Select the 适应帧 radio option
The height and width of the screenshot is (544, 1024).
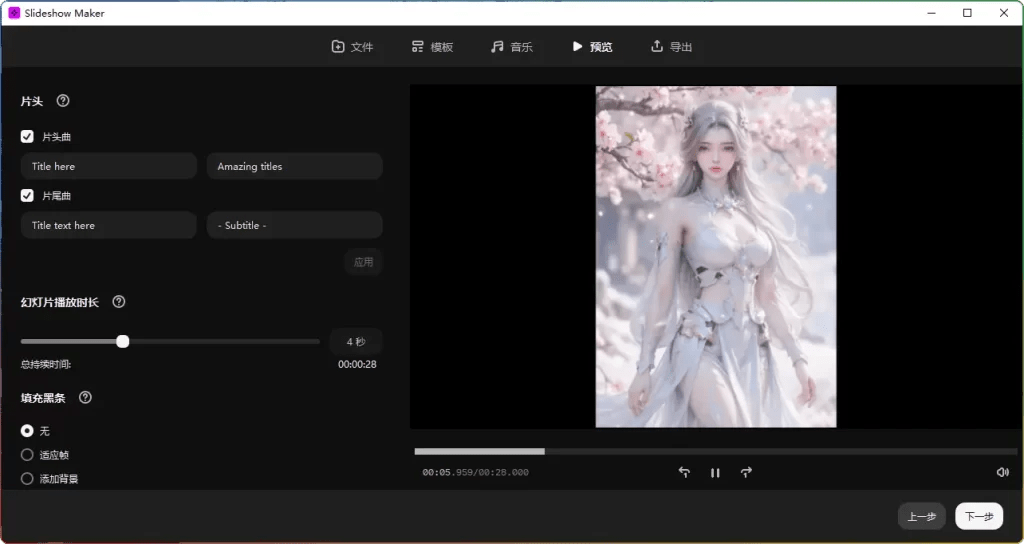pos(27,455)
